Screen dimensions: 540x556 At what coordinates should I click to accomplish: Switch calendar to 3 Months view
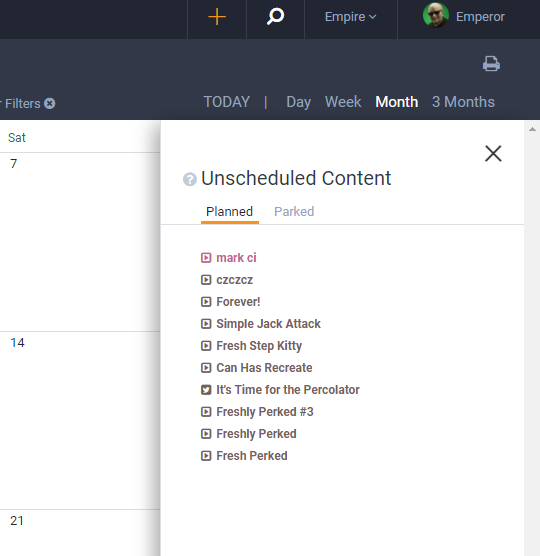tap(463, 102)
